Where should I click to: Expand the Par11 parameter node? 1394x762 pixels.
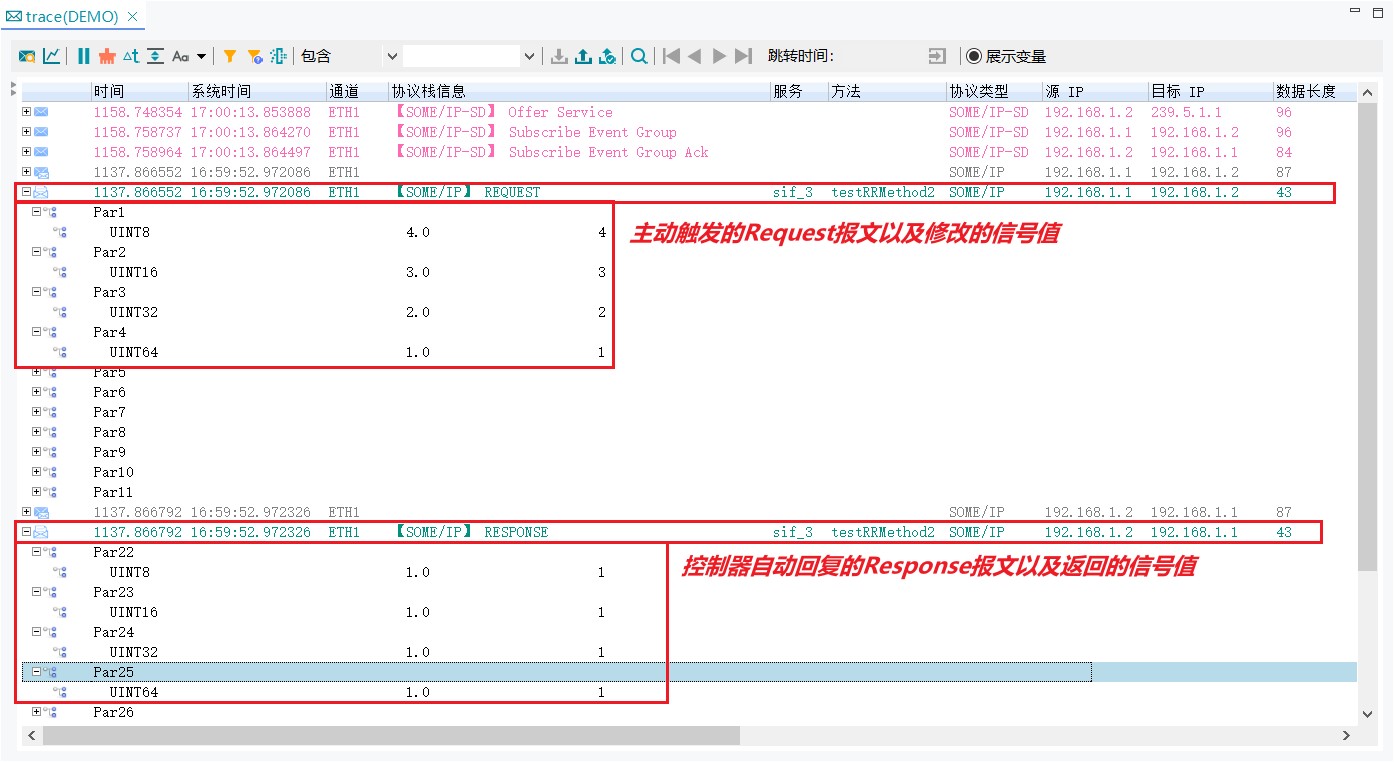point(37,492)
